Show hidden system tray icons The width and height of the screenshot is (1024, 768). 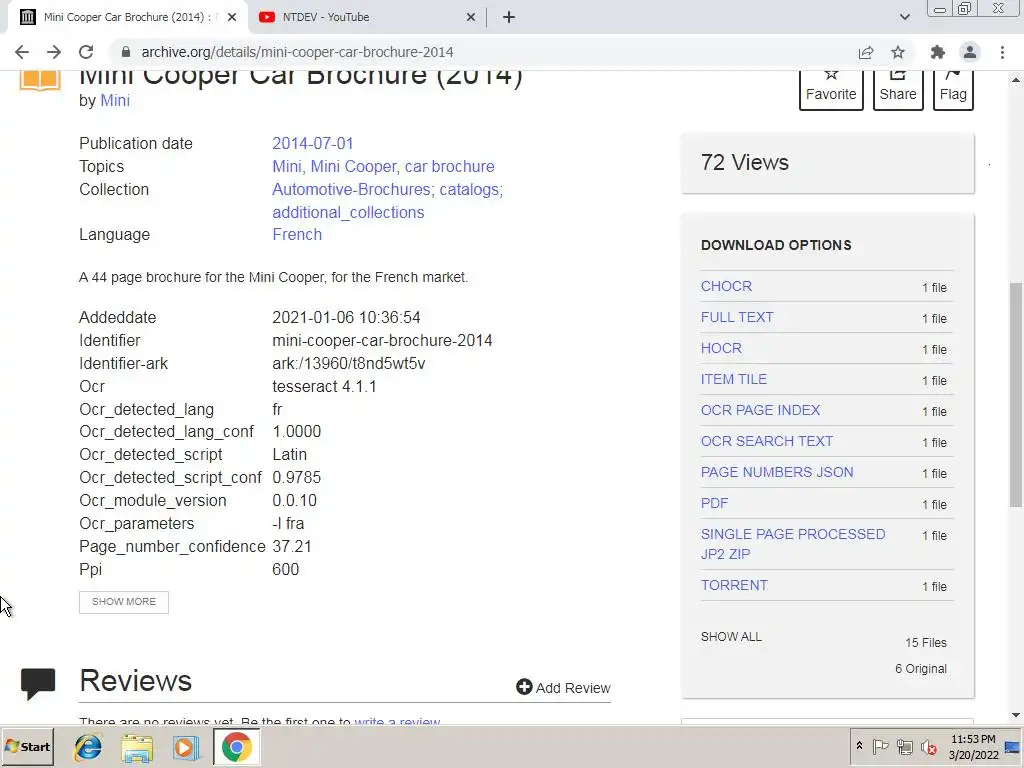[859, 746]
